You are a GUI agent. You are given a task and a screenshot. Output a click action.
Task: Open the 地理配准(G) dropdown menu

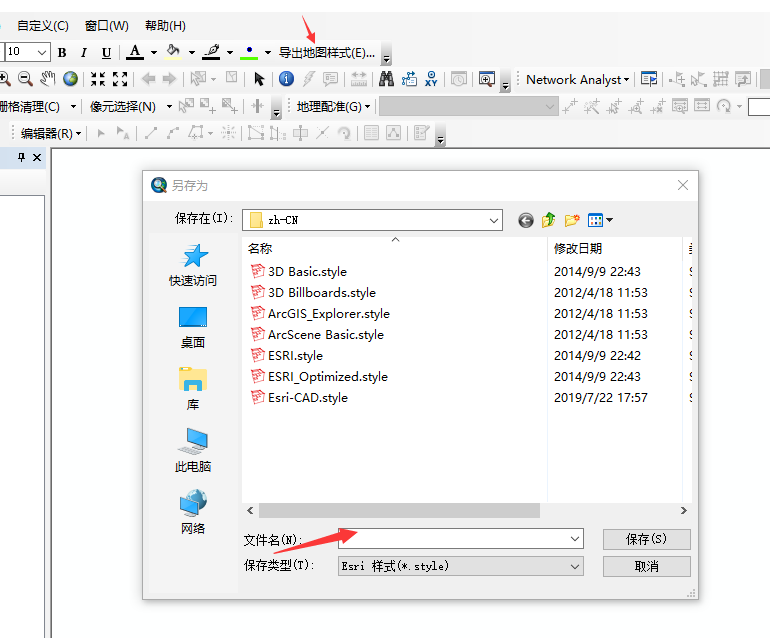(x=333, y=106)
